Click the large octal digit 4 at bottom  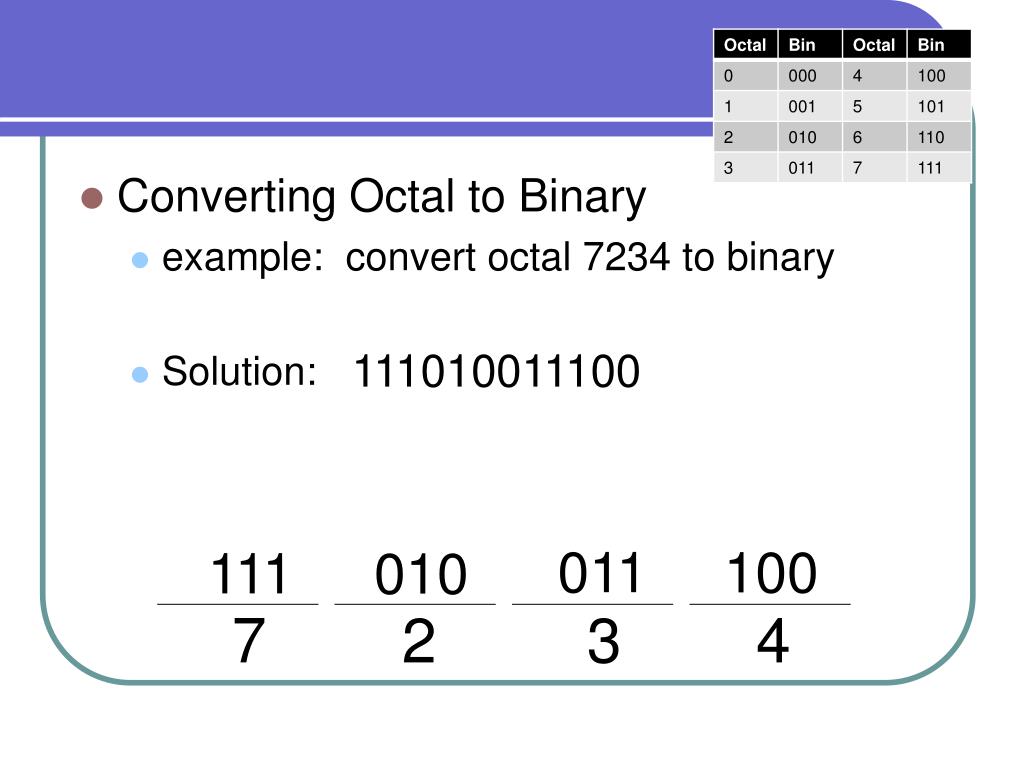(x=773, y=641)
